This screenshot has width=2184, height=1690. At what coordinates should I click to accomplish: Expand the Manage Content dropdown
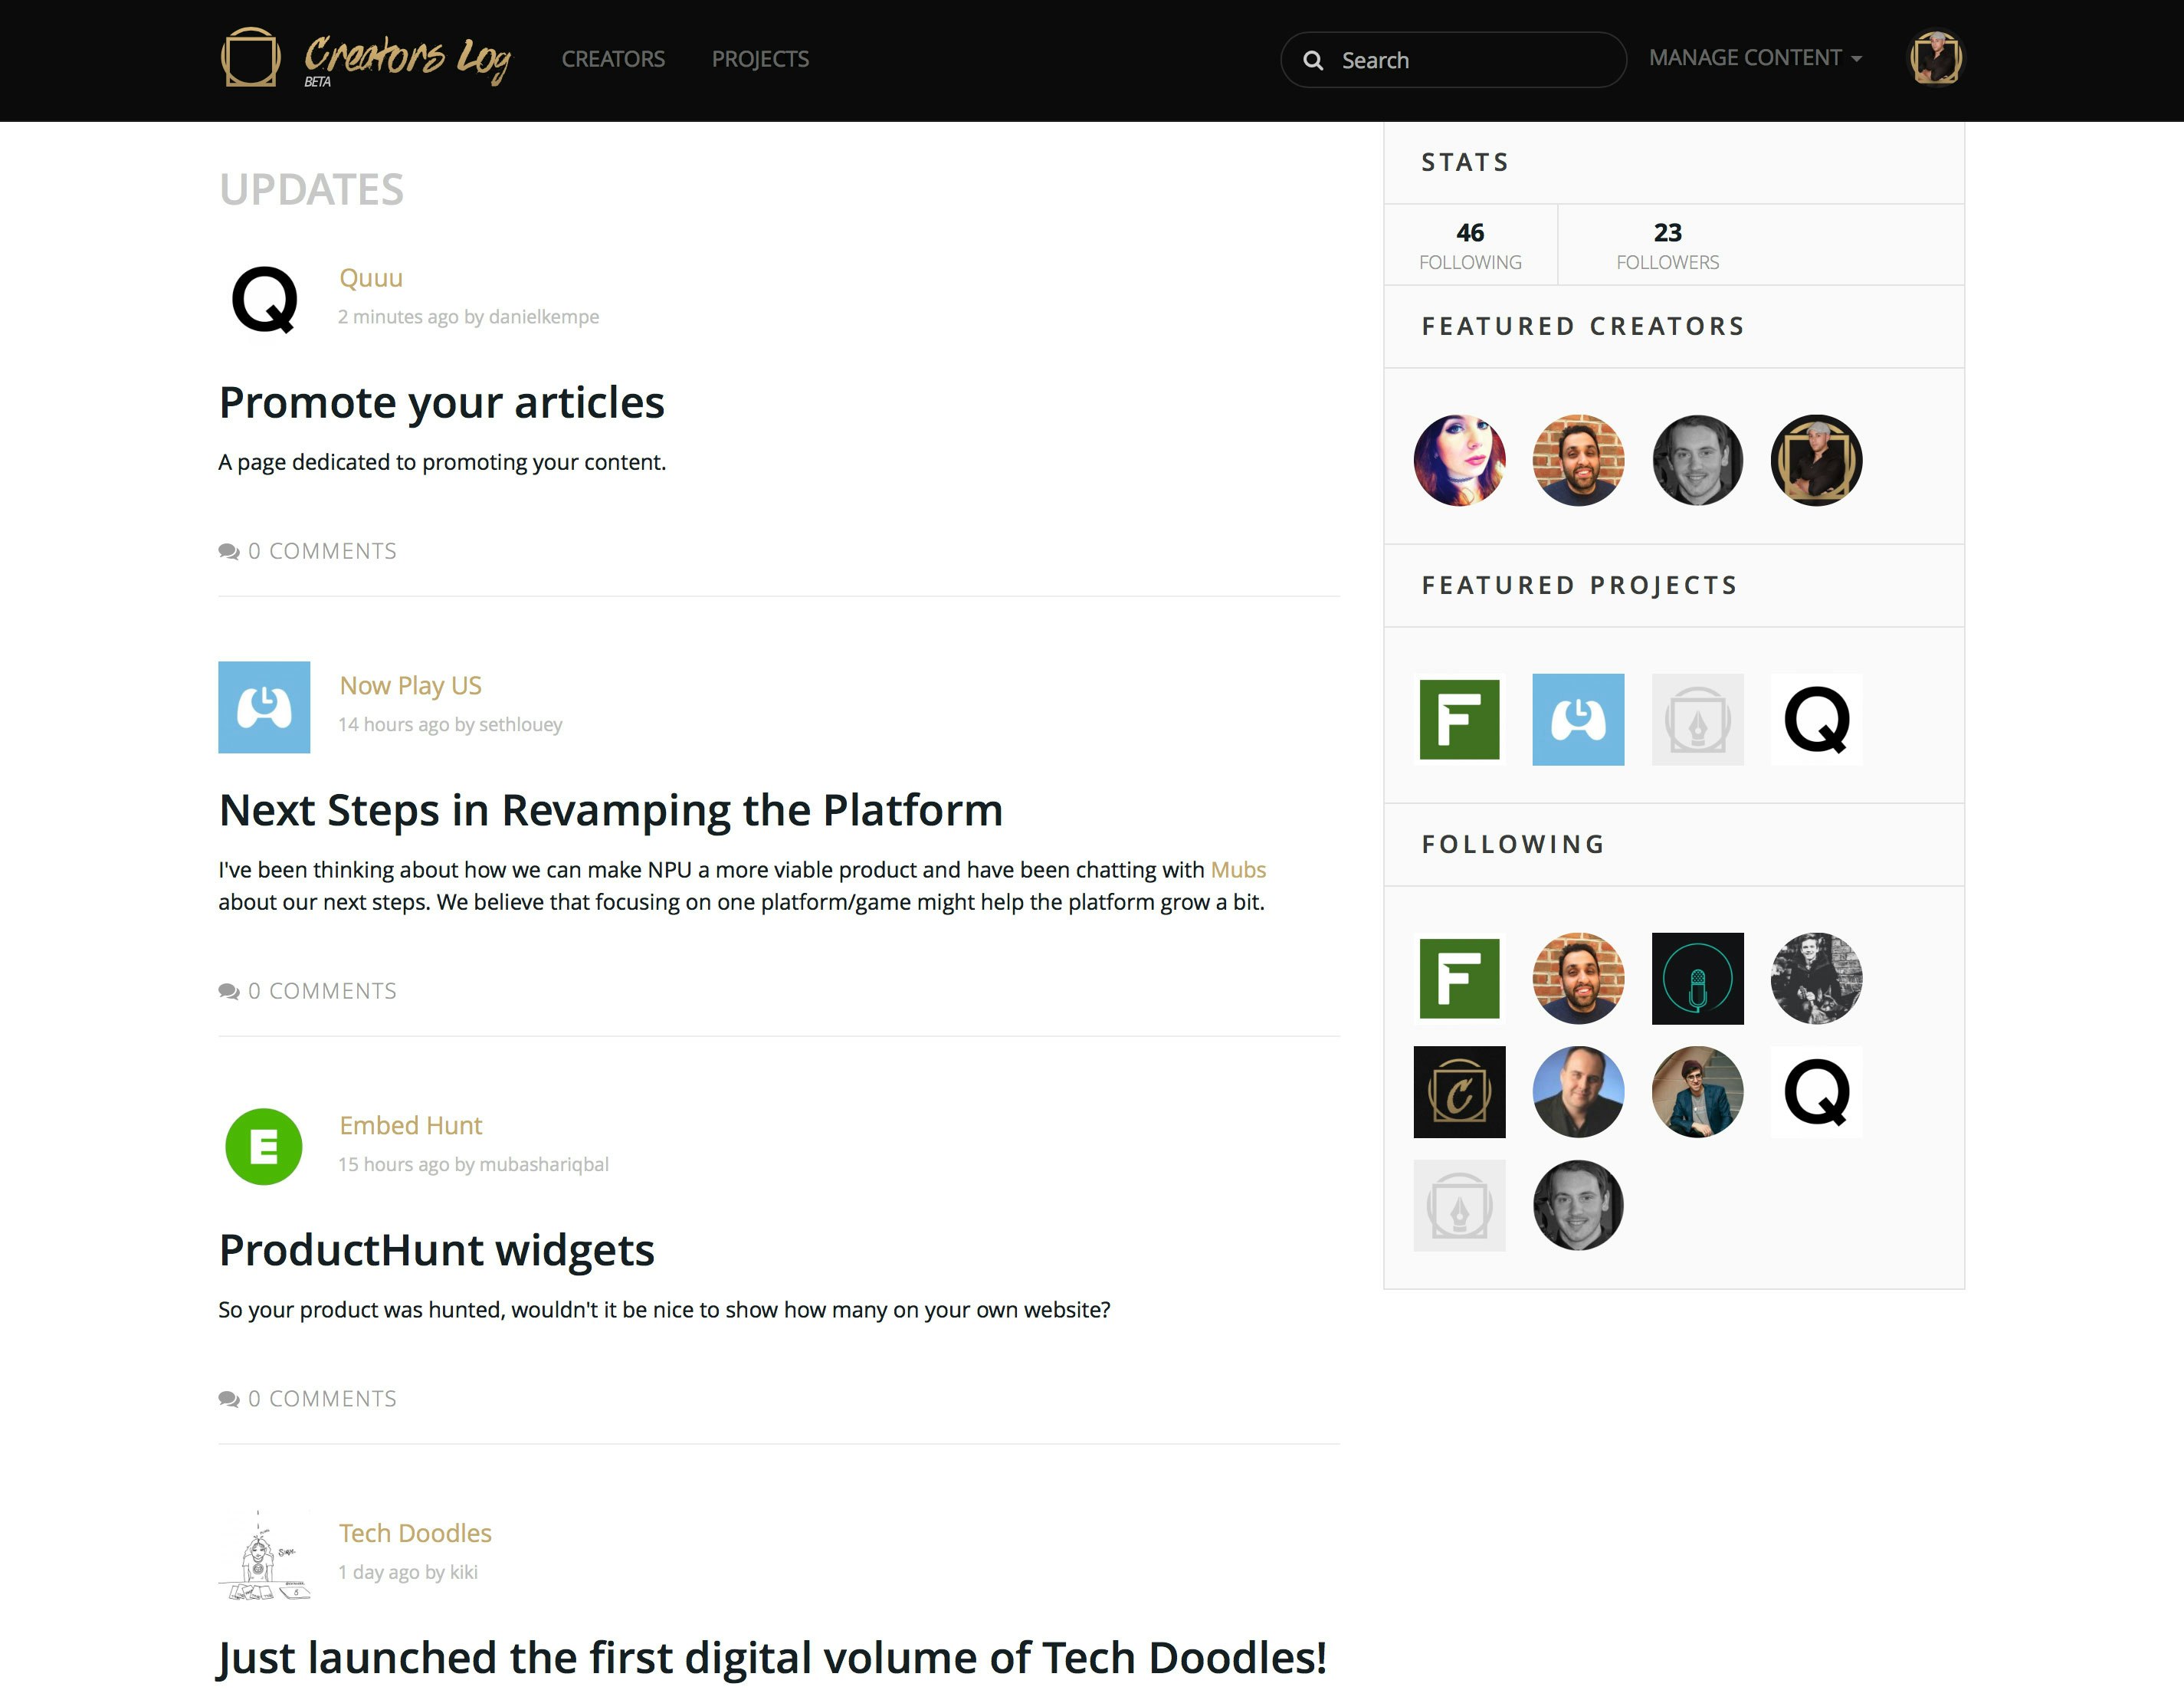(x=1753, y=58)
